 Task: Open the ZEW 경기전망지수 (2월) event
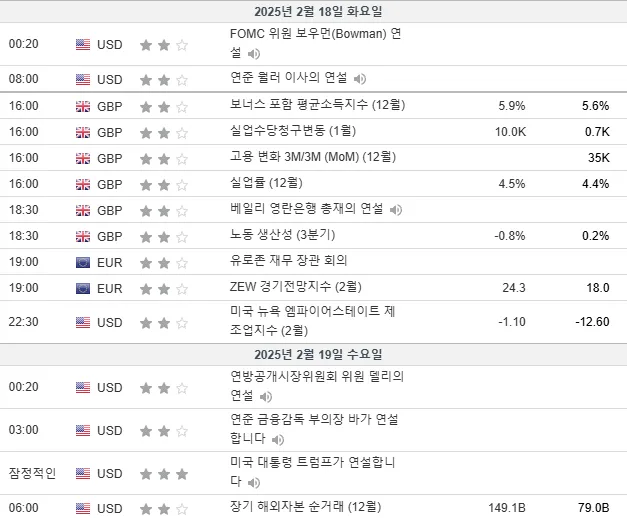296,287
